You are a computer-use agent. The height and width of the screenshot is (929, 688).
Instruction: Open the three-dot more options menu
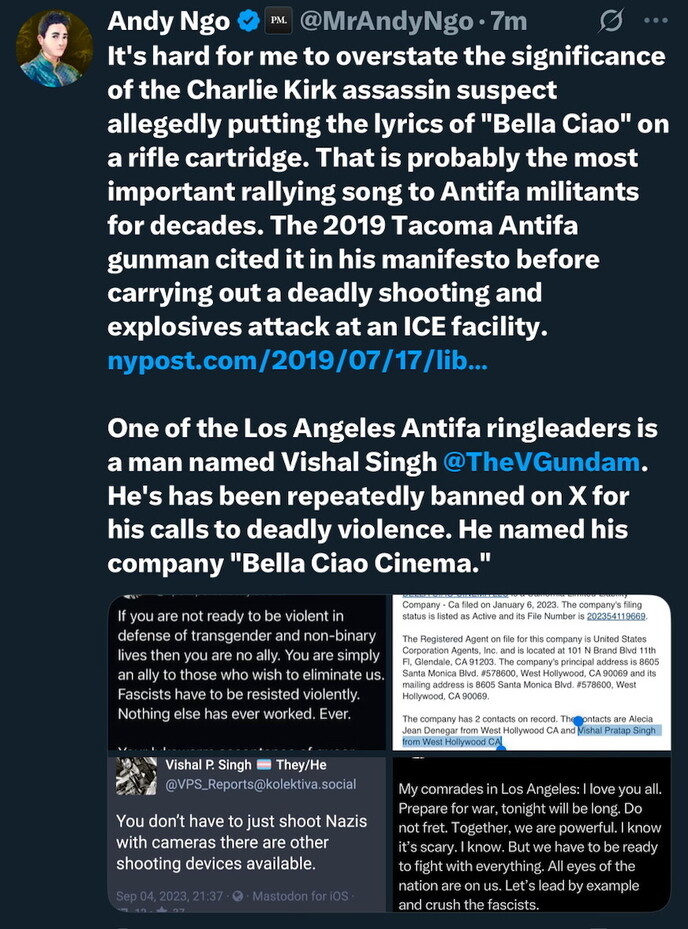[x=655, y=20]
